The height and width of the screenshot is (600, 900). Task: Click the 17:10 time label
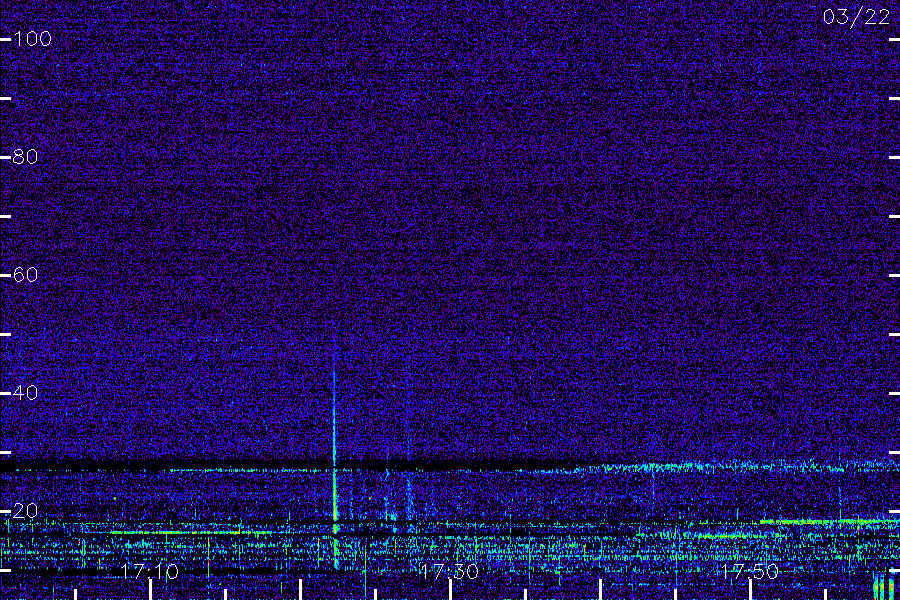(x=150, y=571)
